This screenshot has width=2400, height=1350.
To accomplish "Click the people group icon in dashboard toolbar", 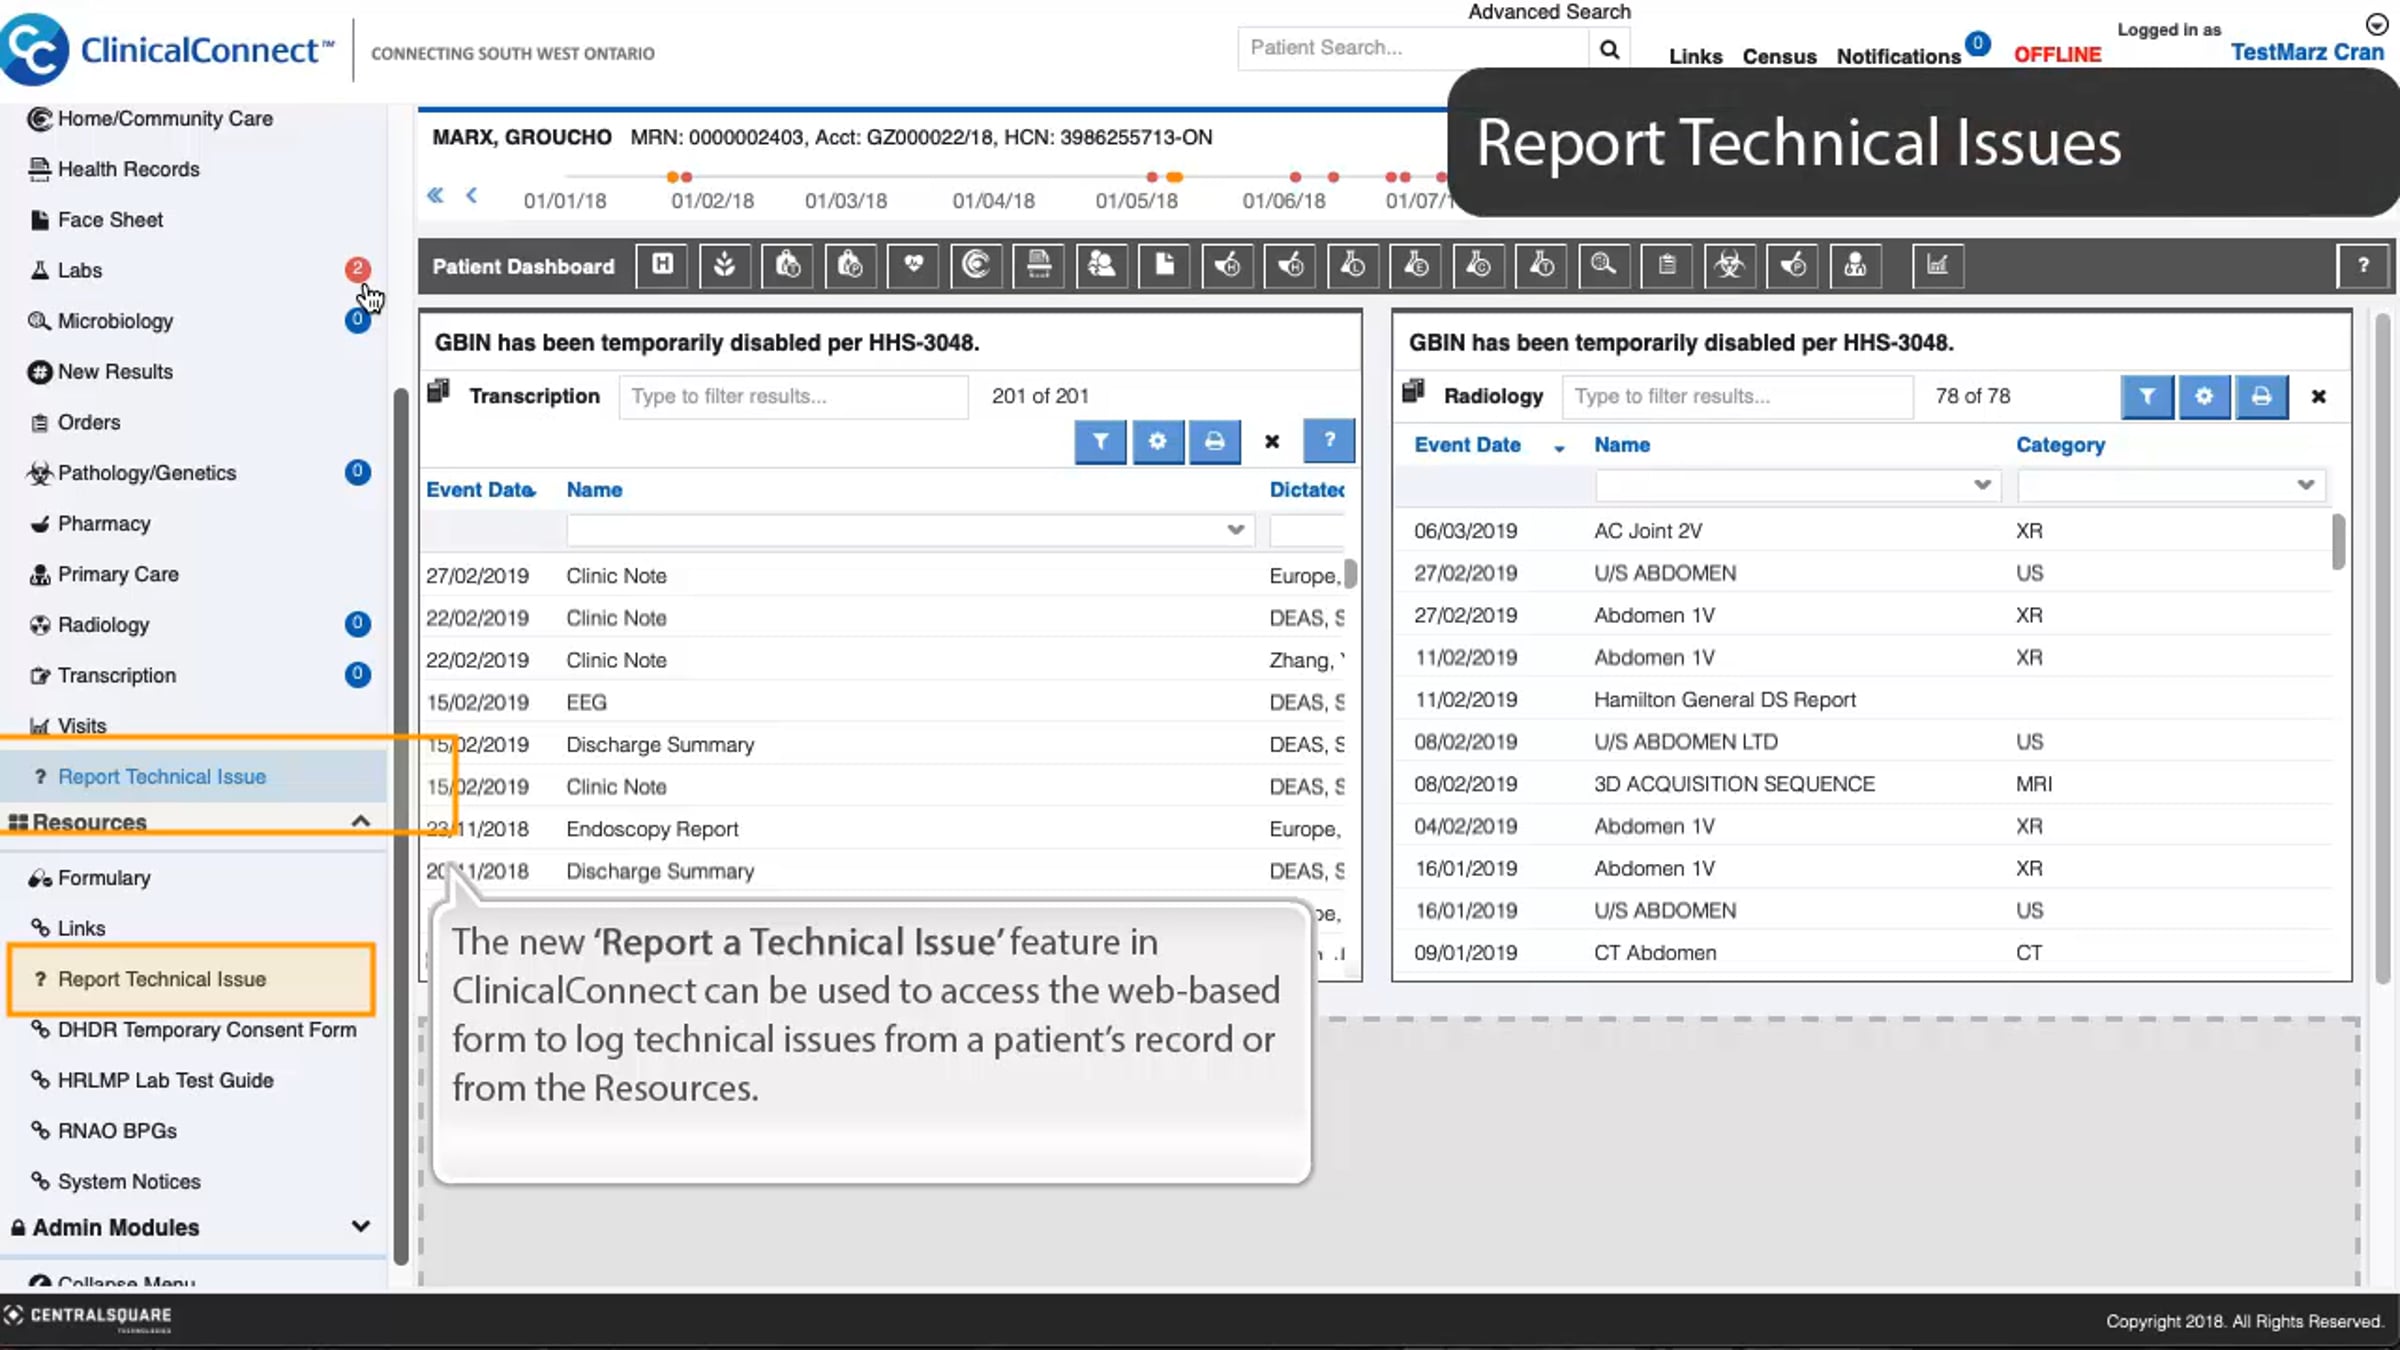I will [1101, 265].
